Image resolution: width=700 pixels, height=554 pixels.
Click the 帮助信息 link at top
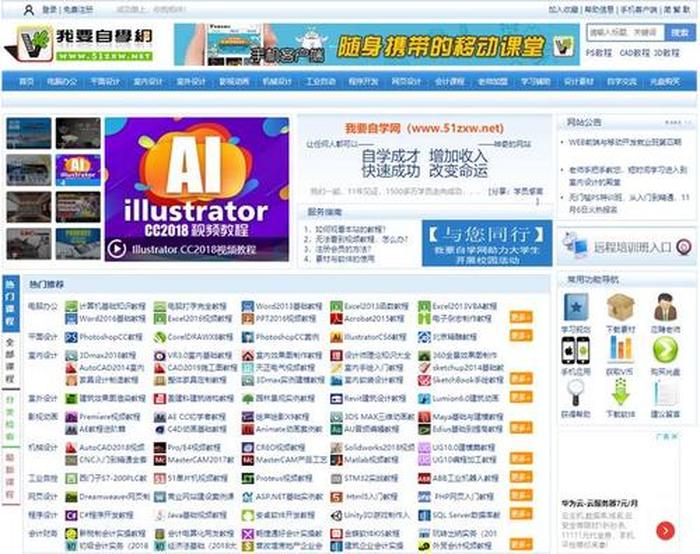pyautogui.click(x=599, y=9)
